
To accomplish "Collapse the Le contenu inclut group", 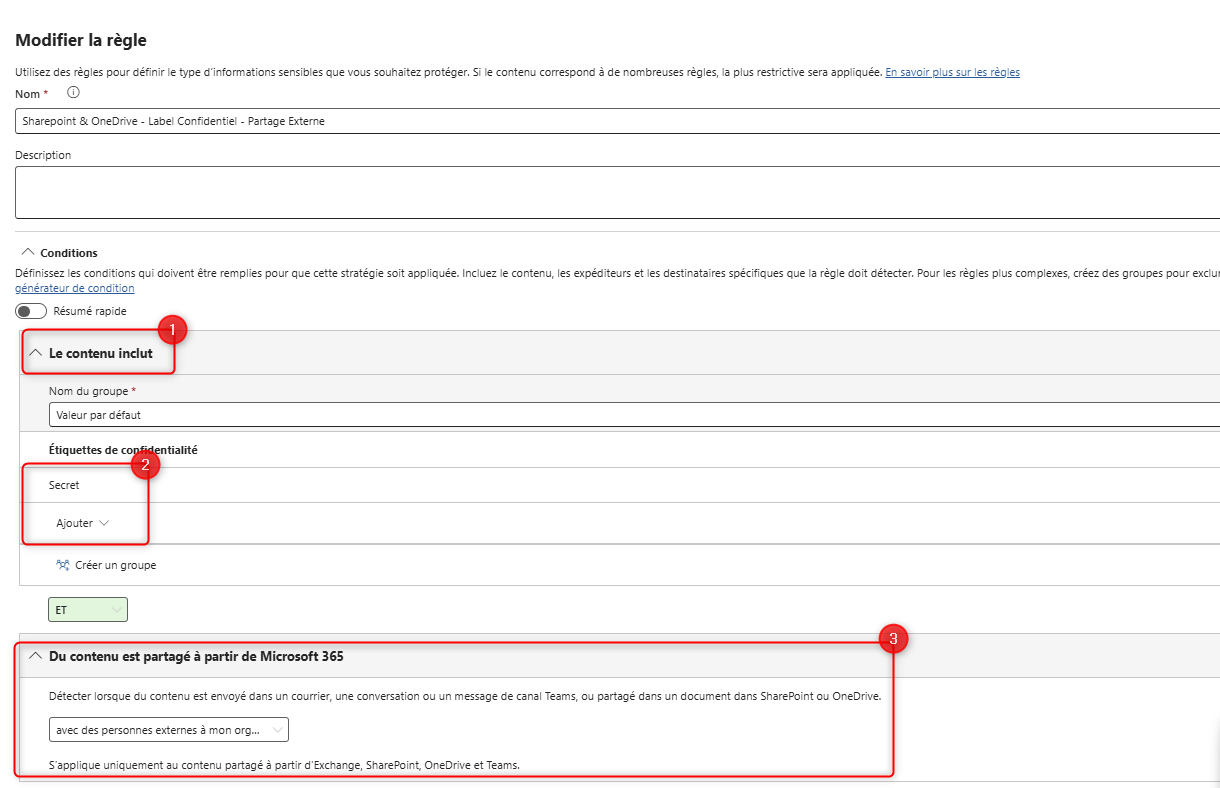I will (x=36, y=353).
